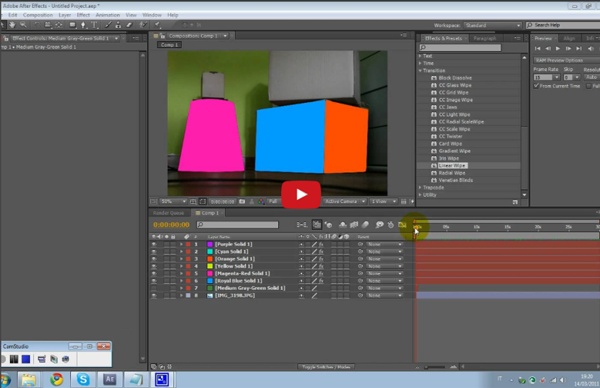This screenshot has height=388, width=600.
Task: Click the Magenta-Red Solid 1 color swatch
Action: tap(210, 273)
